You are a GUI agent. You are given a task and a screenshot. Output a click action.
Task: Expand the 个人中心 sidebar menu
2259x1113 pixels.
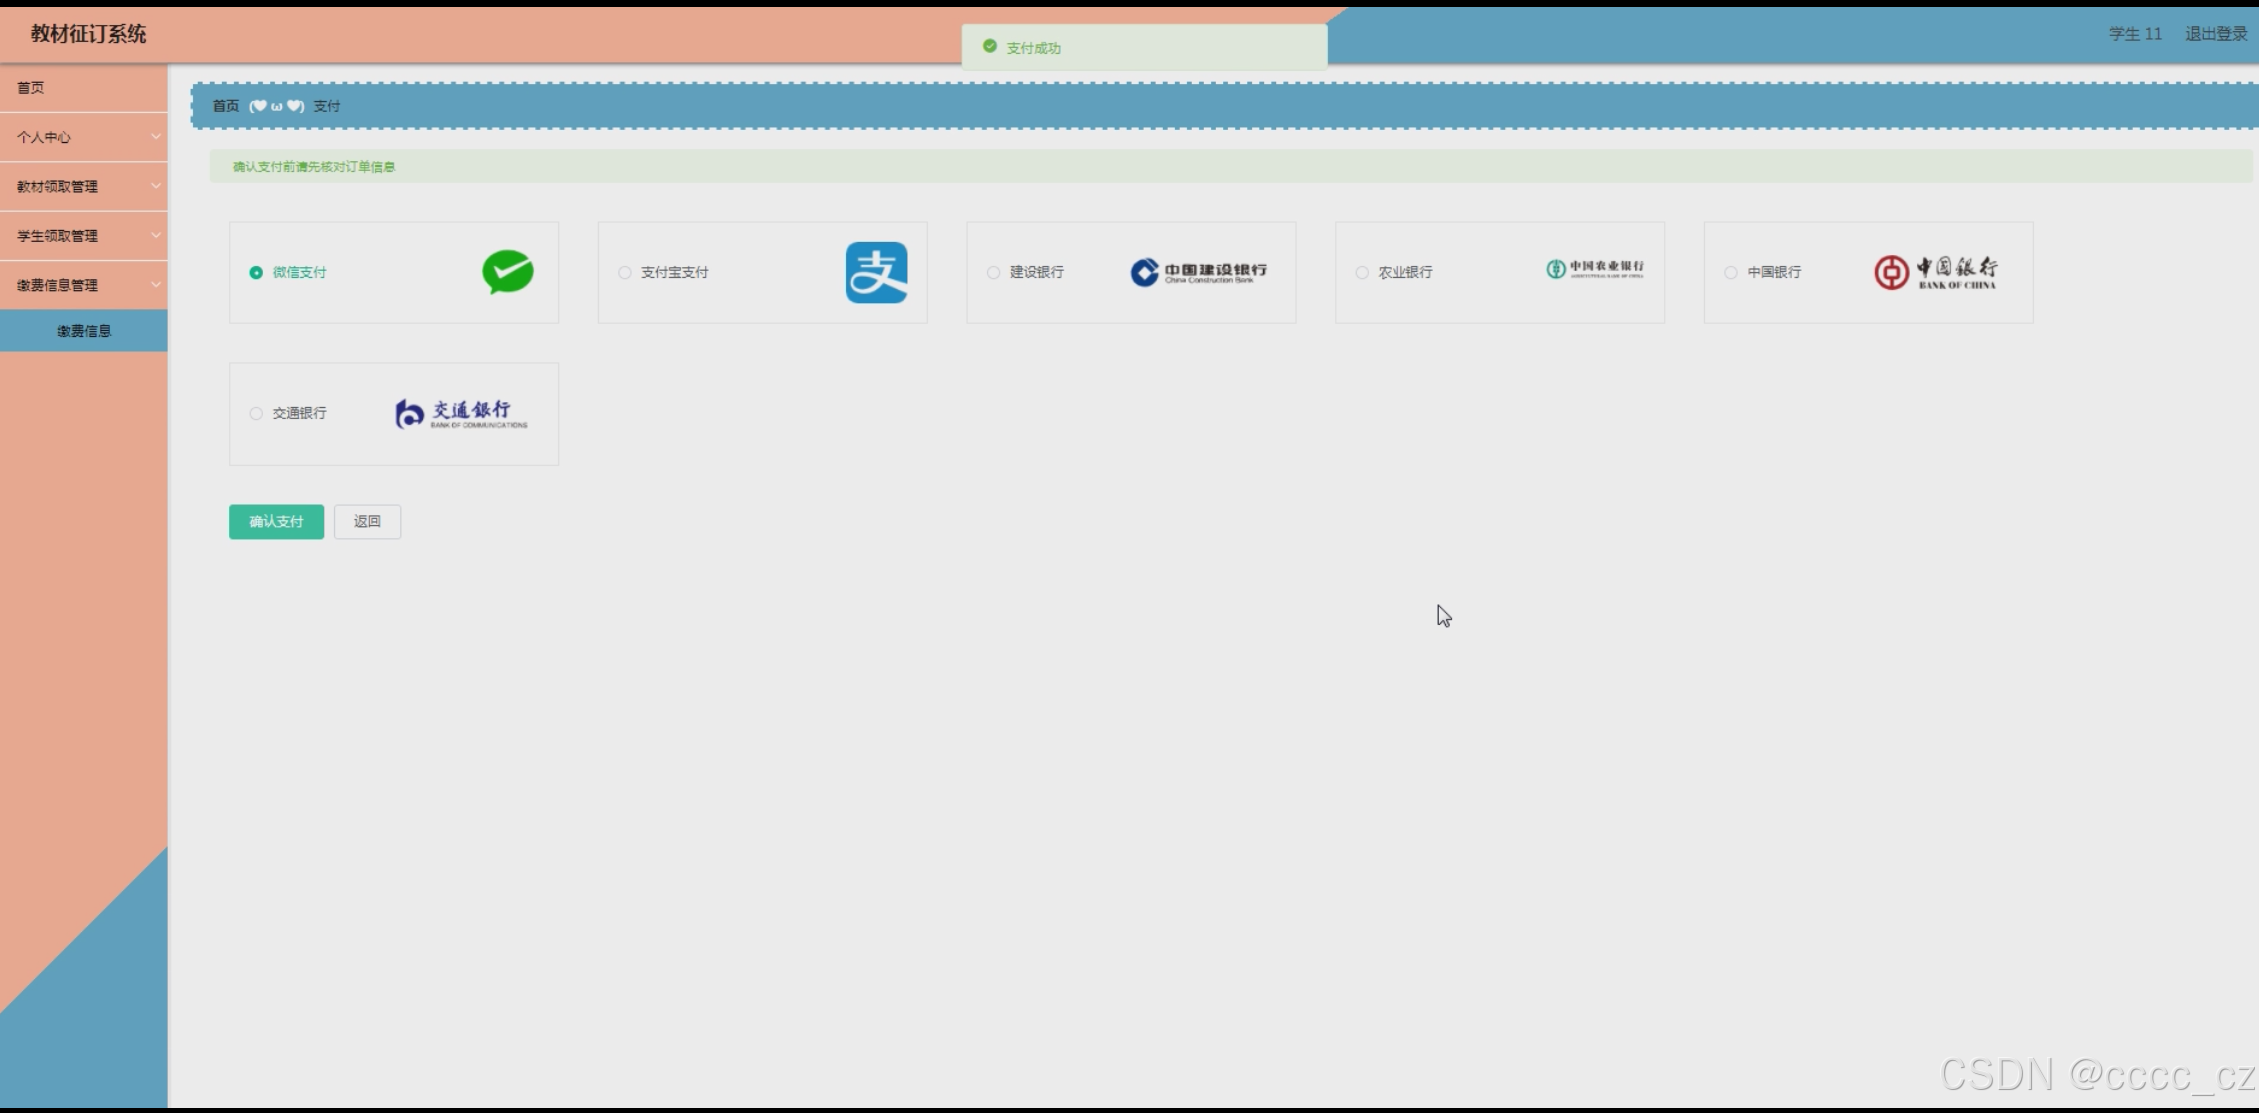coord(83,137)
